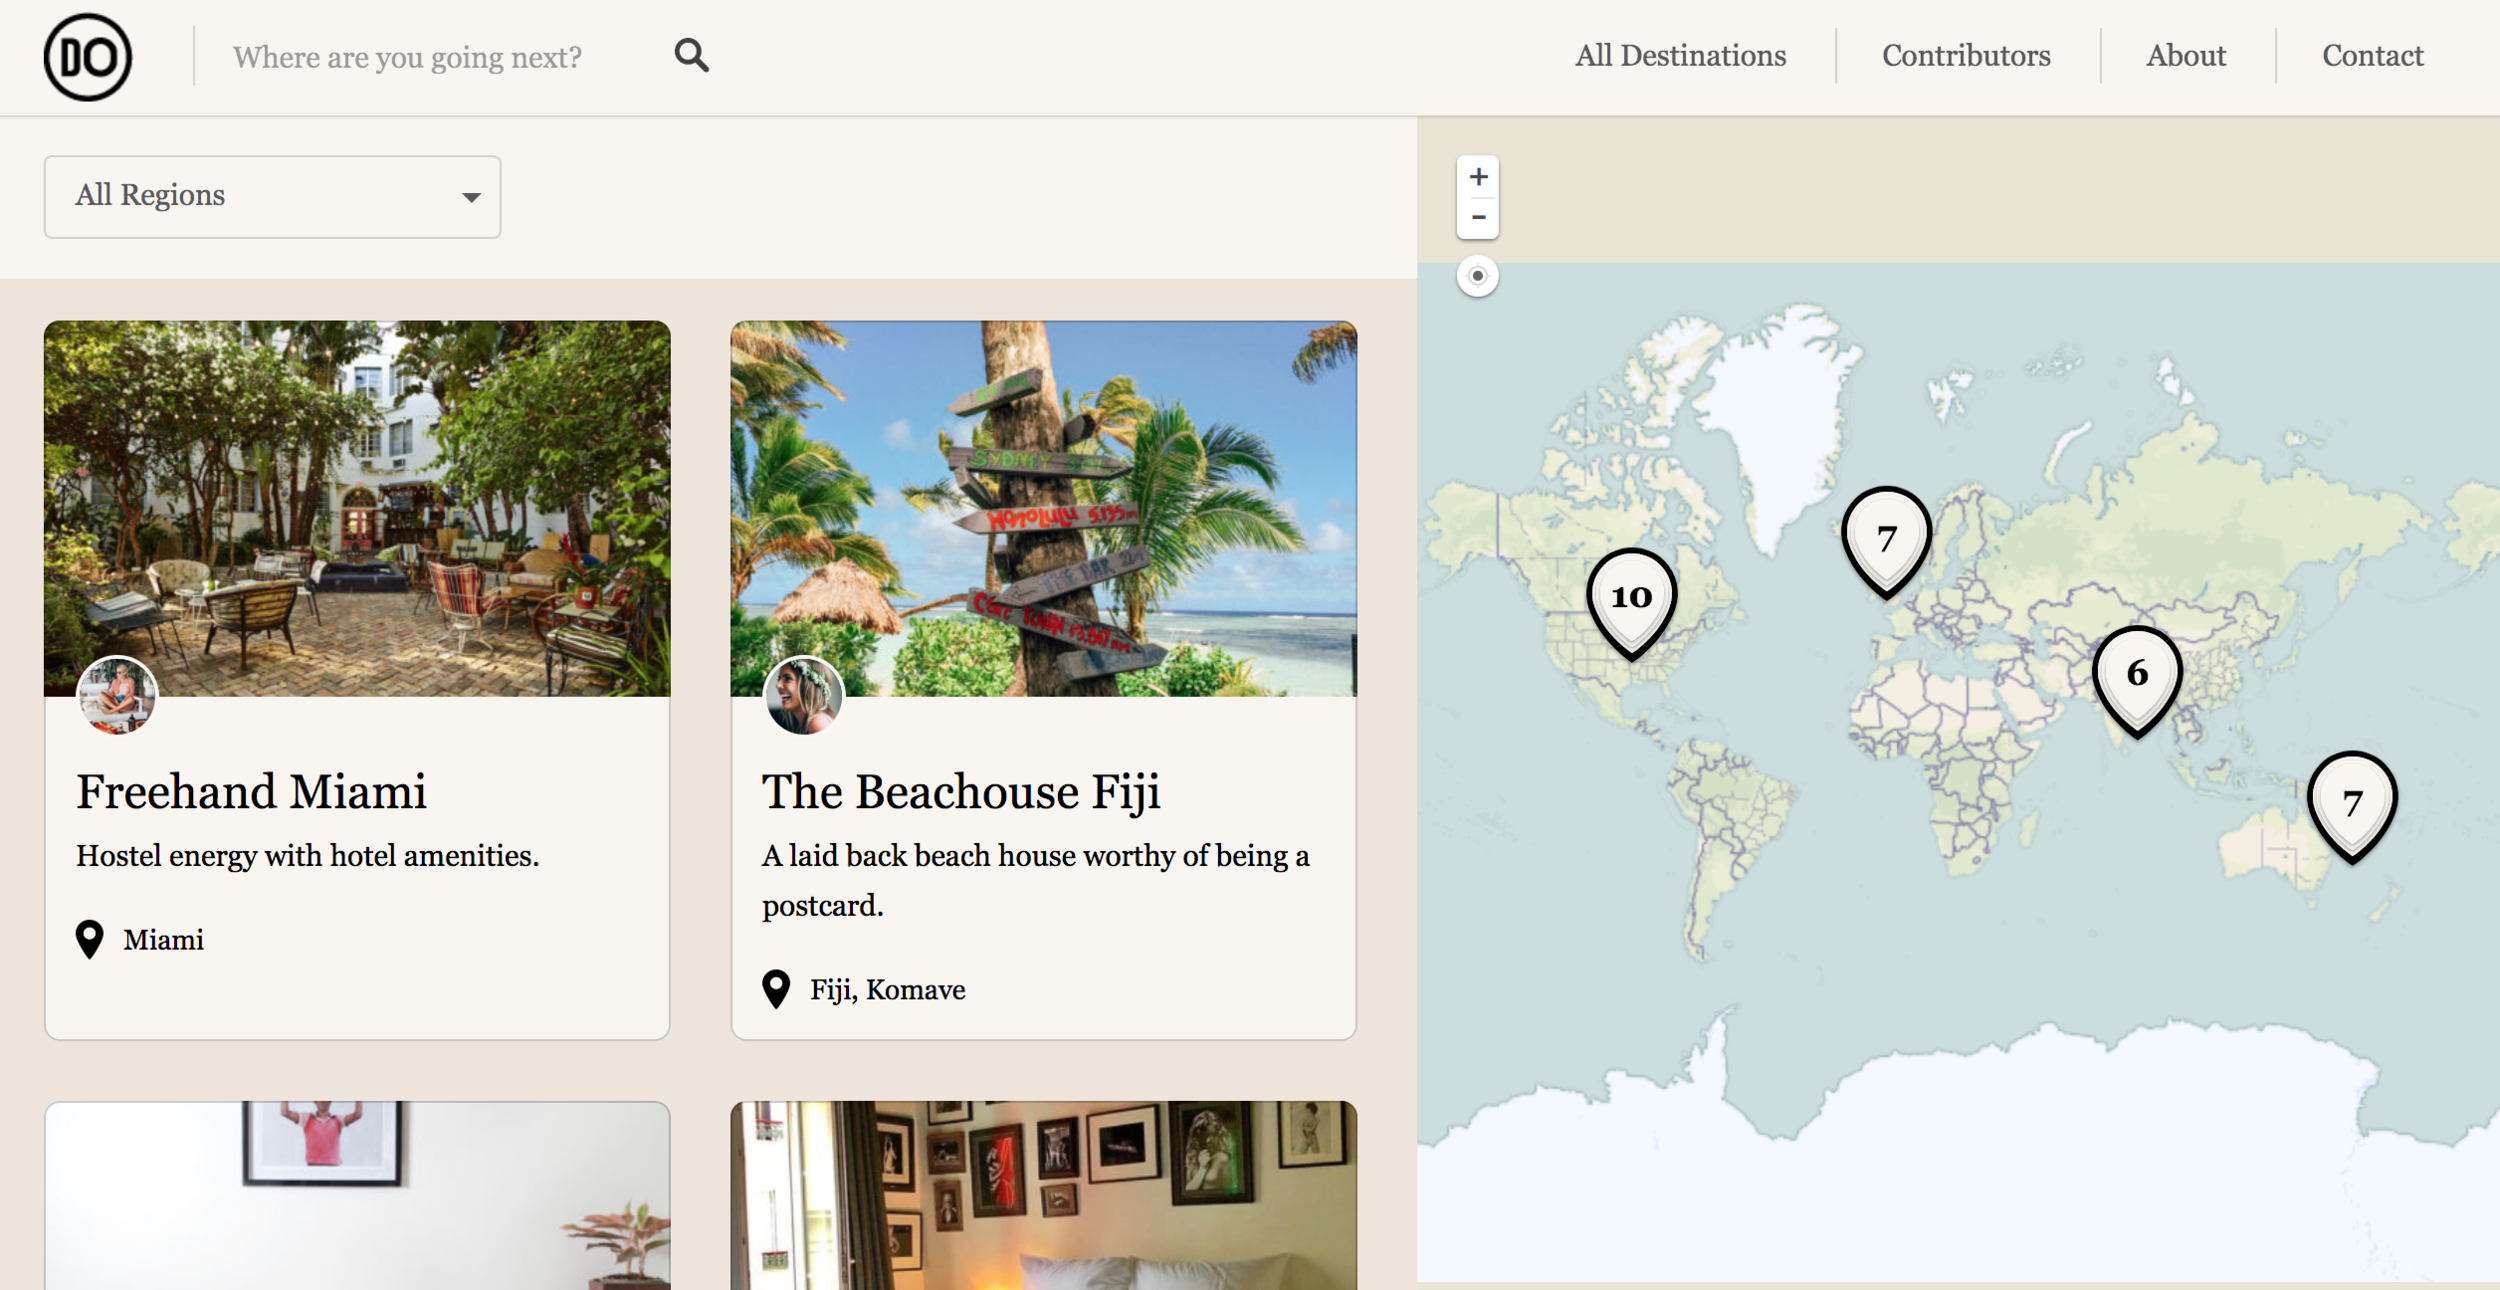Image resolution: width=2500 pixels, height=1290 pixels.
Task: Click the cluster marker 7 near Australia
Action: coord(2352,807)
